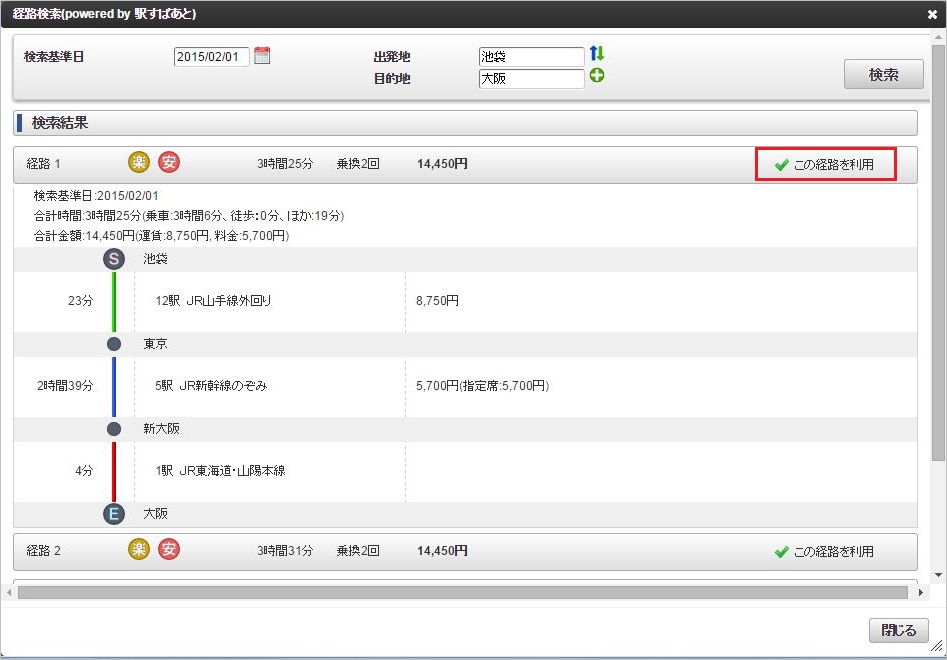This screenshot has height=660, width=947.
Task: Close the route search dialog with X
Action: [x=932, y=14]
